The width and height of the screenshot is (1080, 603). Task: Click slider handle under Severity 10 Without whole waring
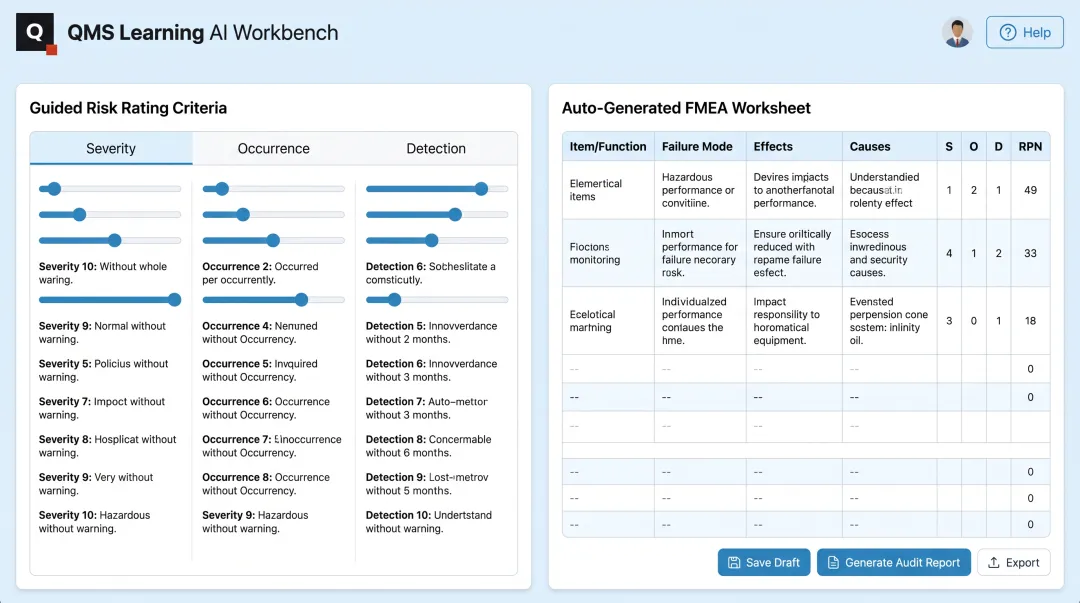coord(174,300)
